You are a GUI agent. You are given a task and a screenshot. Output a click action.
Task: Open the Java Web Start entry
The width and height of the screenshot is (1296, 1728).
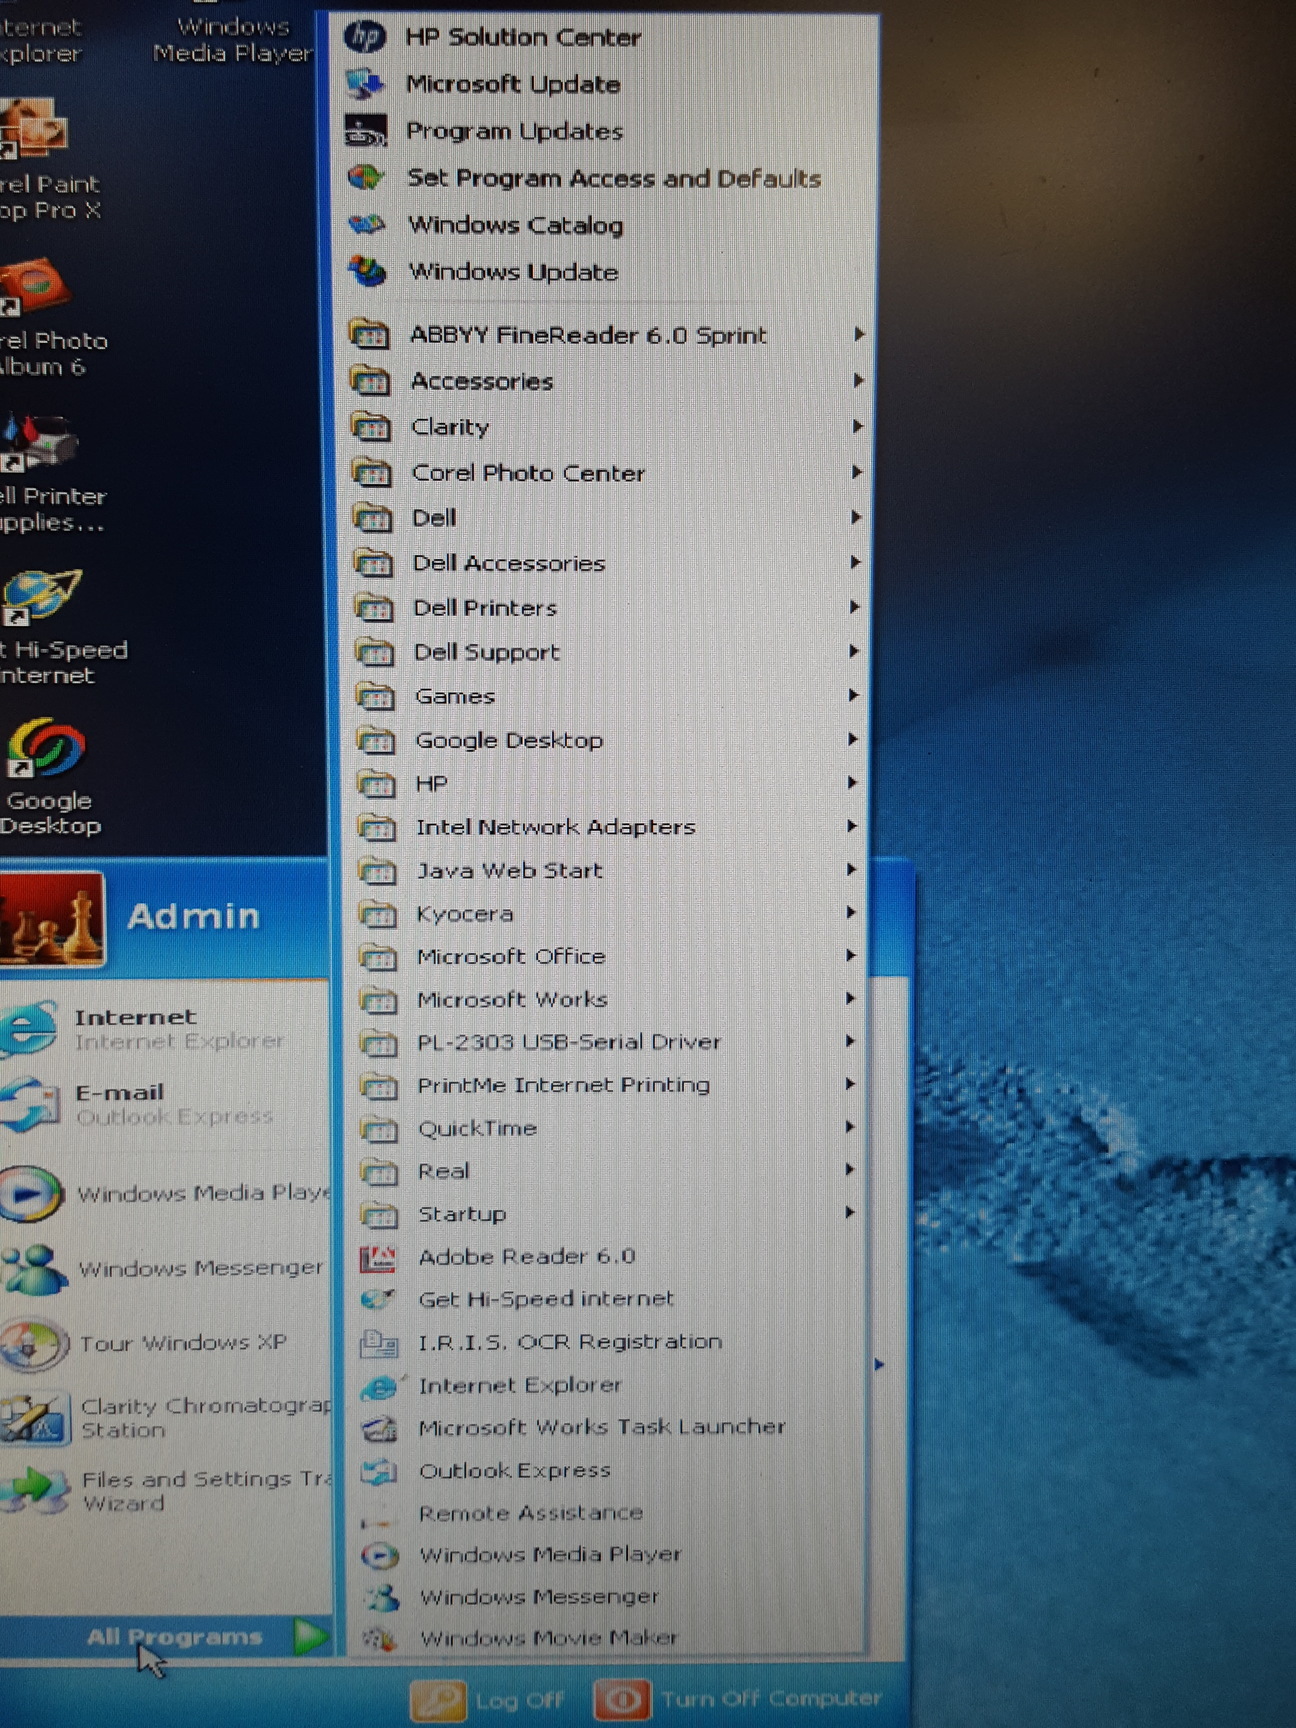coord(608,870)
